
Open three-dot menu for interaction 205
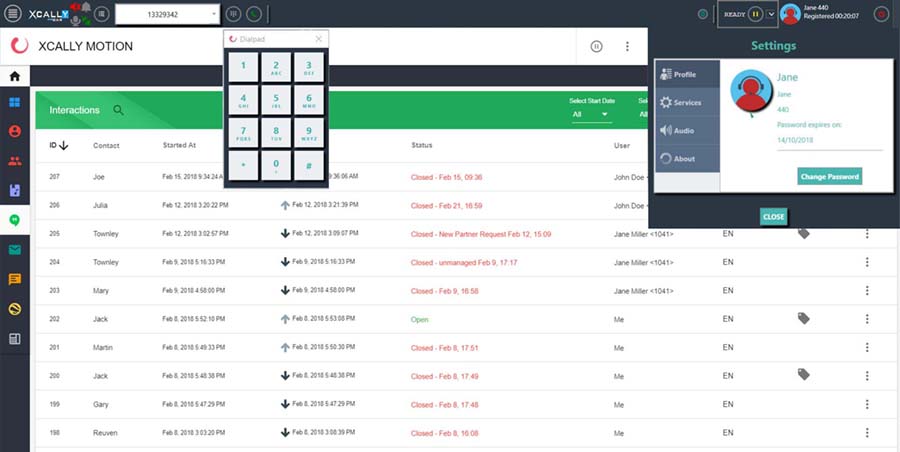pyautogui.click(x=867, y=234)
